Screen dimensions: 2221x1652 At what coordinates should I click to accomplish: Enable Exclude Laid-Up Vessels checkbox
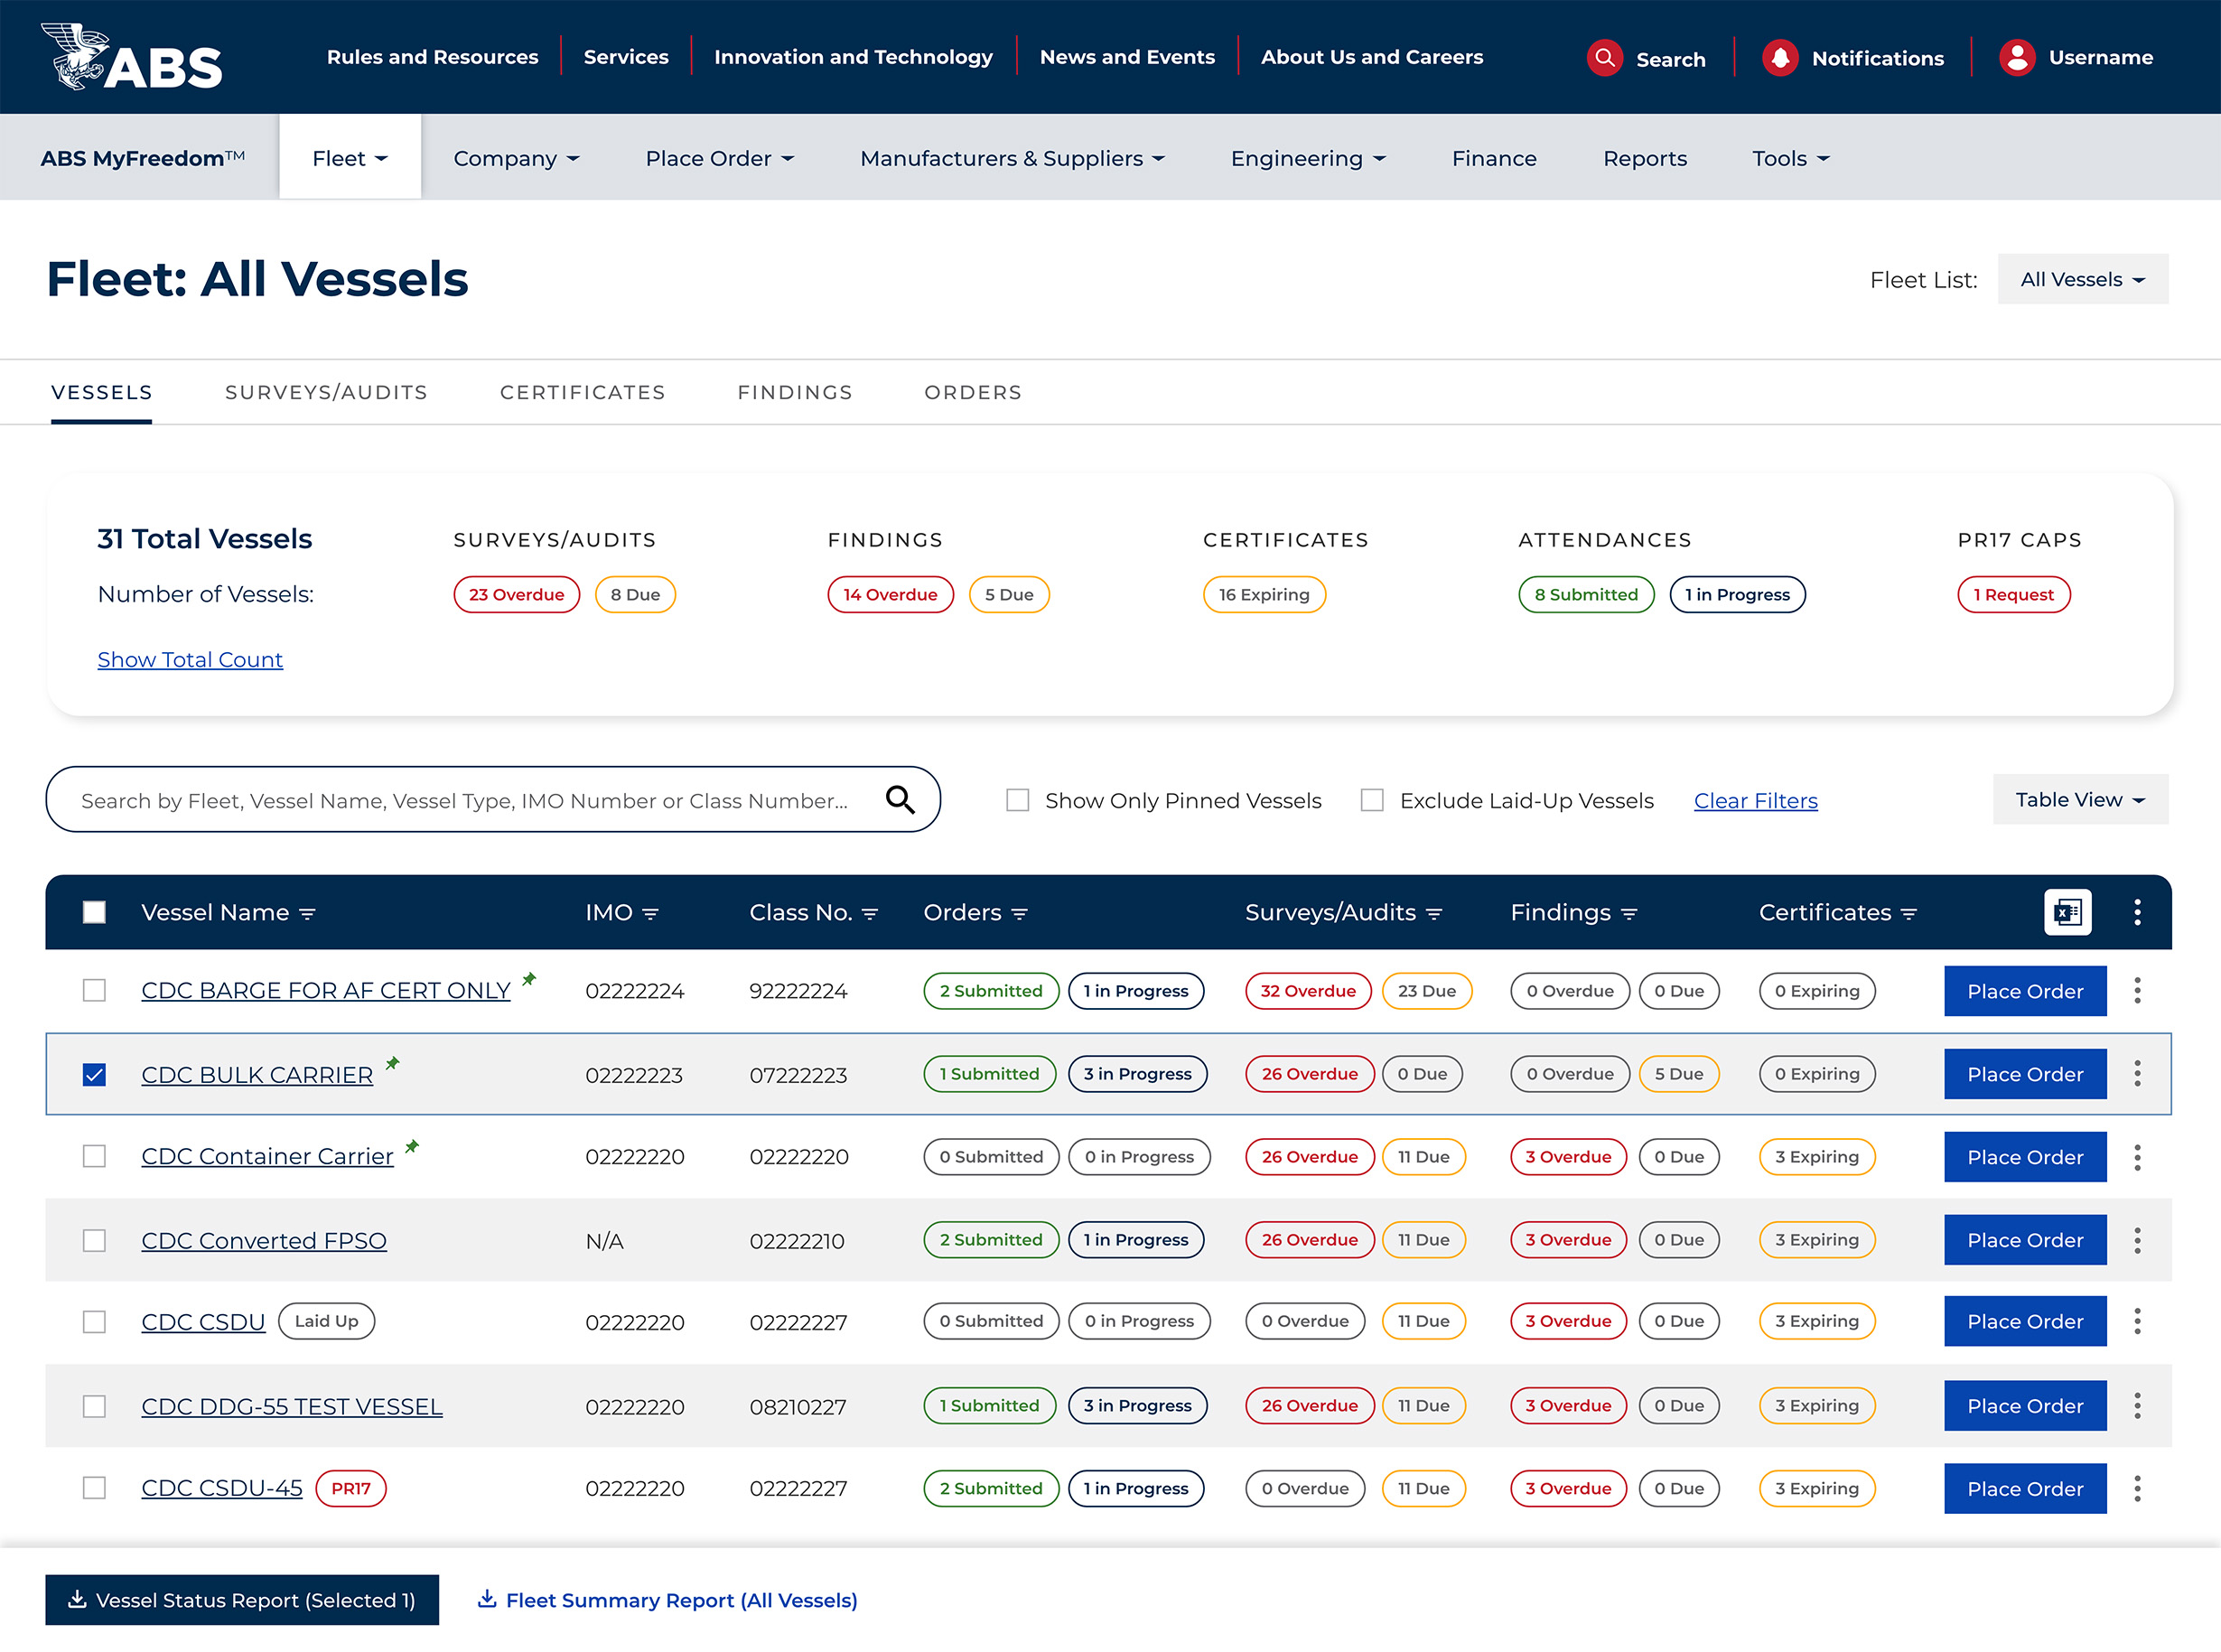coord(1372,800)
